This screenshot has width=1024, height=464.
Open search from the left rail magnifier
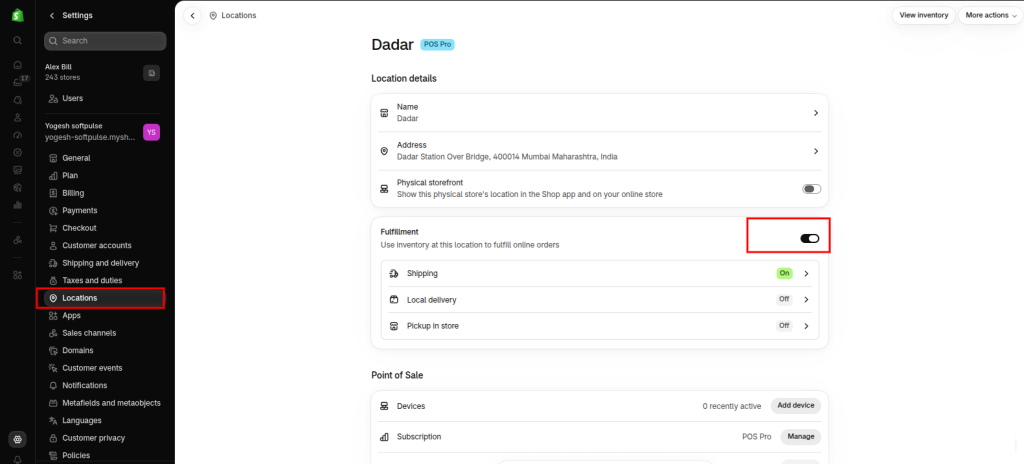(18, 41)
